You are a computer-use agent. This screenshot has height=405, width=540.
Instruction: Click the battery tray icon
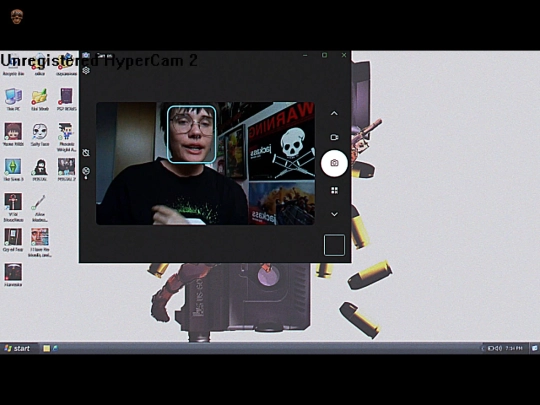491,349
